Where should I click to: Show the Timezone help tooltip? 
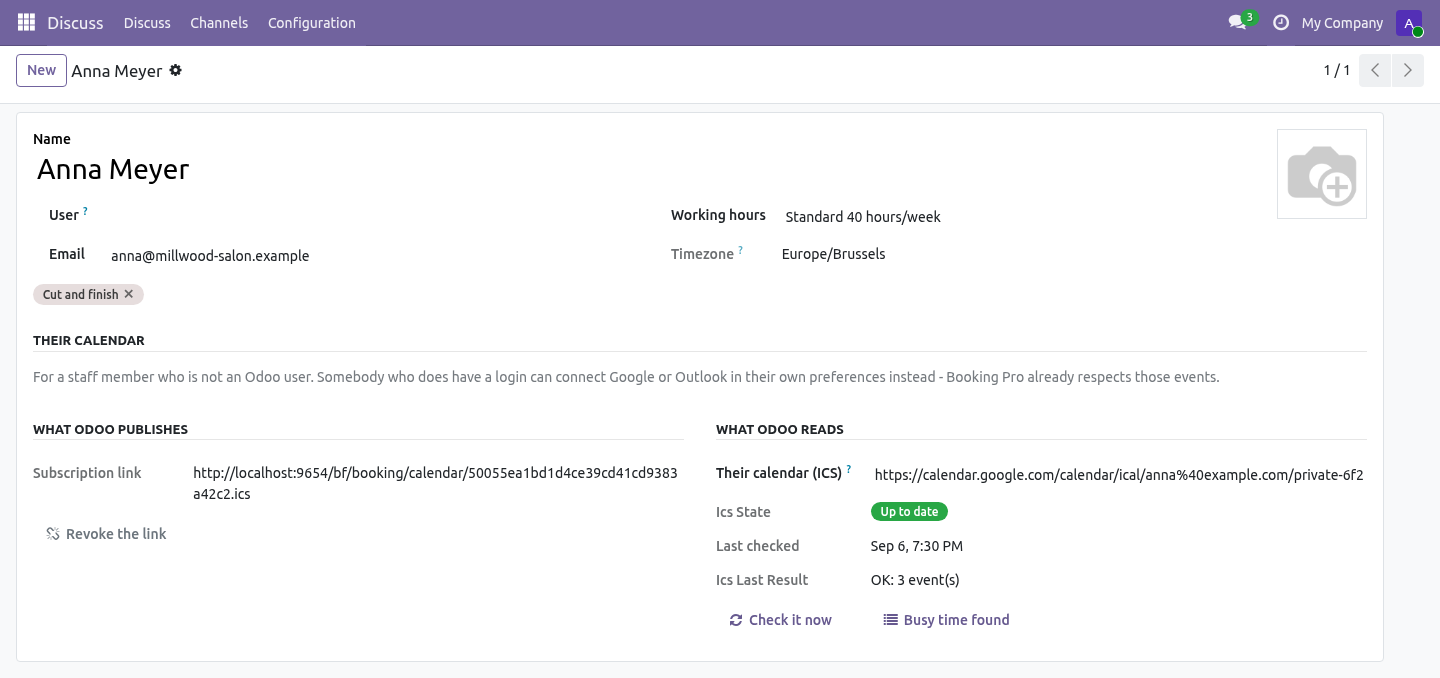741,250
